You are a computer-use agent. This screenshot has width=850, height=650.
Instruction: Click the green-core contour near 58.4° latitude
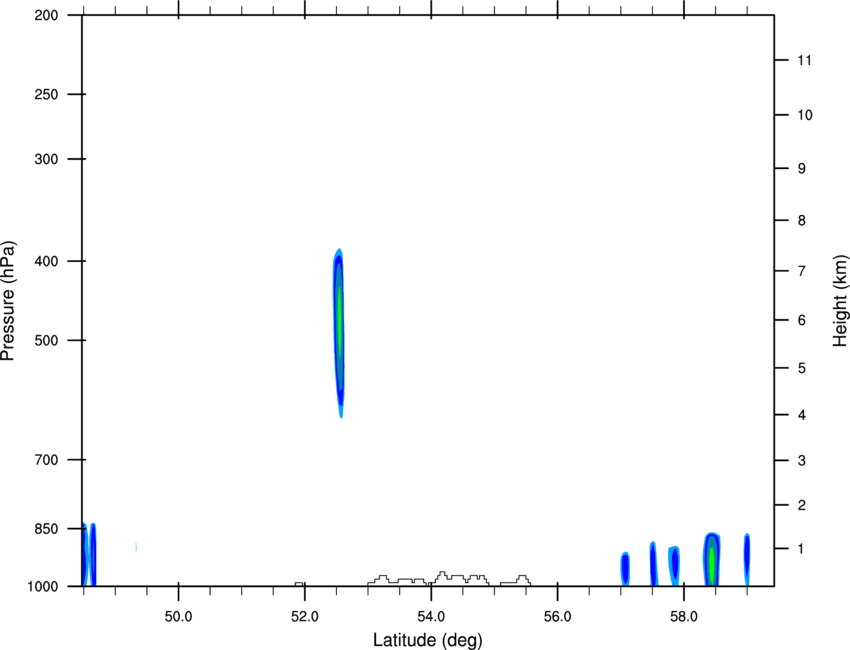(712, 559)
